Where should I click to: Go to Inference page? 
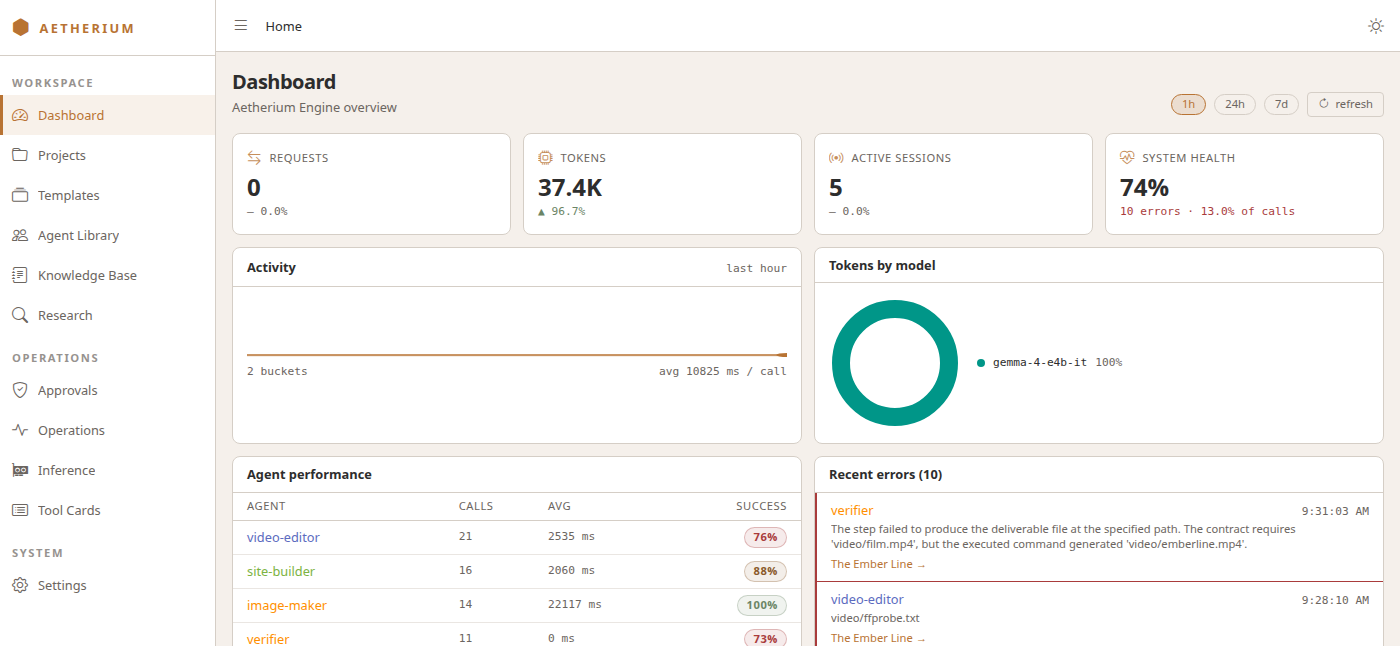click(x=108, y=470)
